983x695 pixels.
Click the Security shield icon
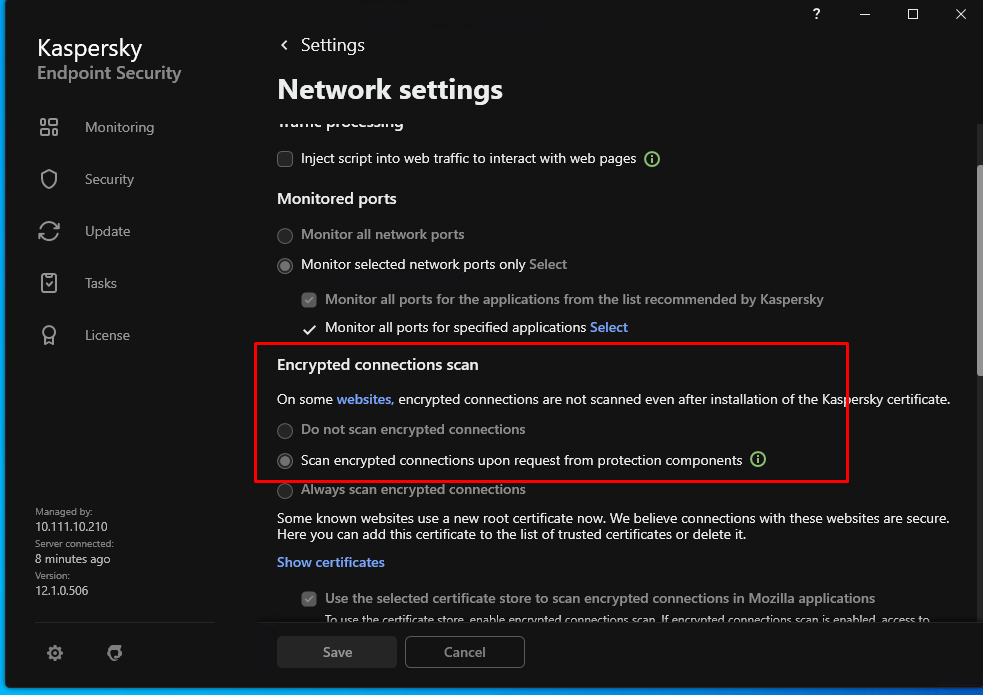pyautogui.click(x=49, y=179)
